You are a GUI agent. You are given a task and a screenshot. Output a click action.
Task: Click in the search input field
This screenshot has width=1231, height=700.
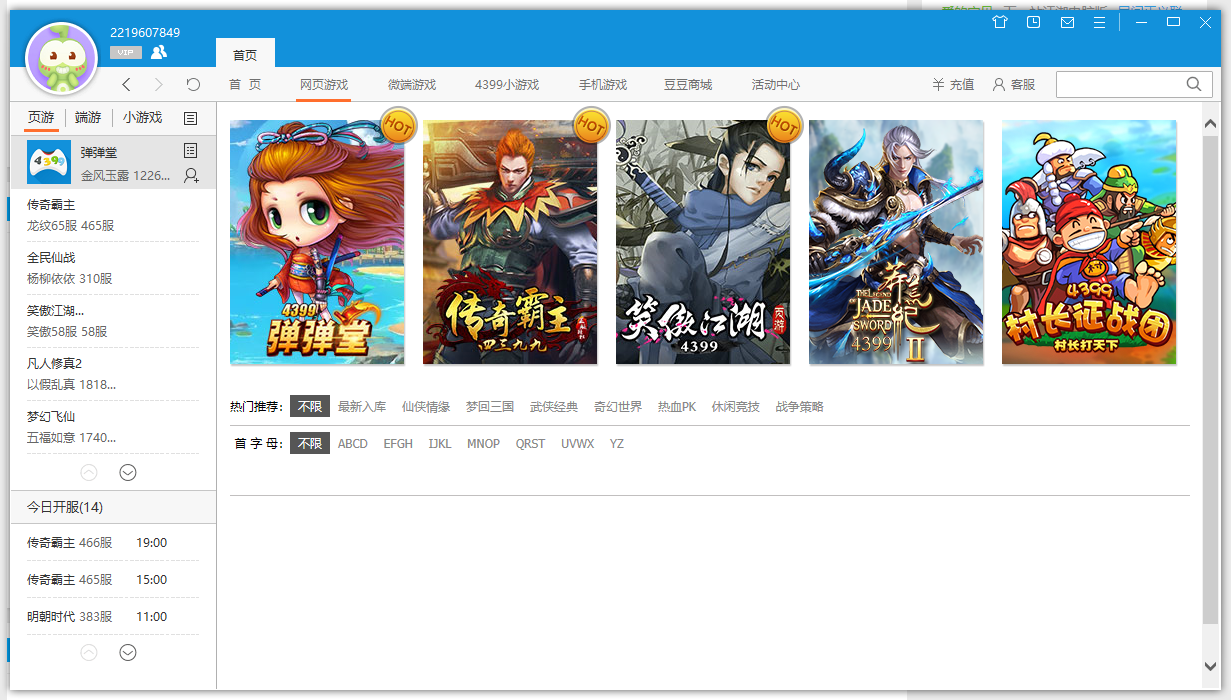click(1119, 84)
